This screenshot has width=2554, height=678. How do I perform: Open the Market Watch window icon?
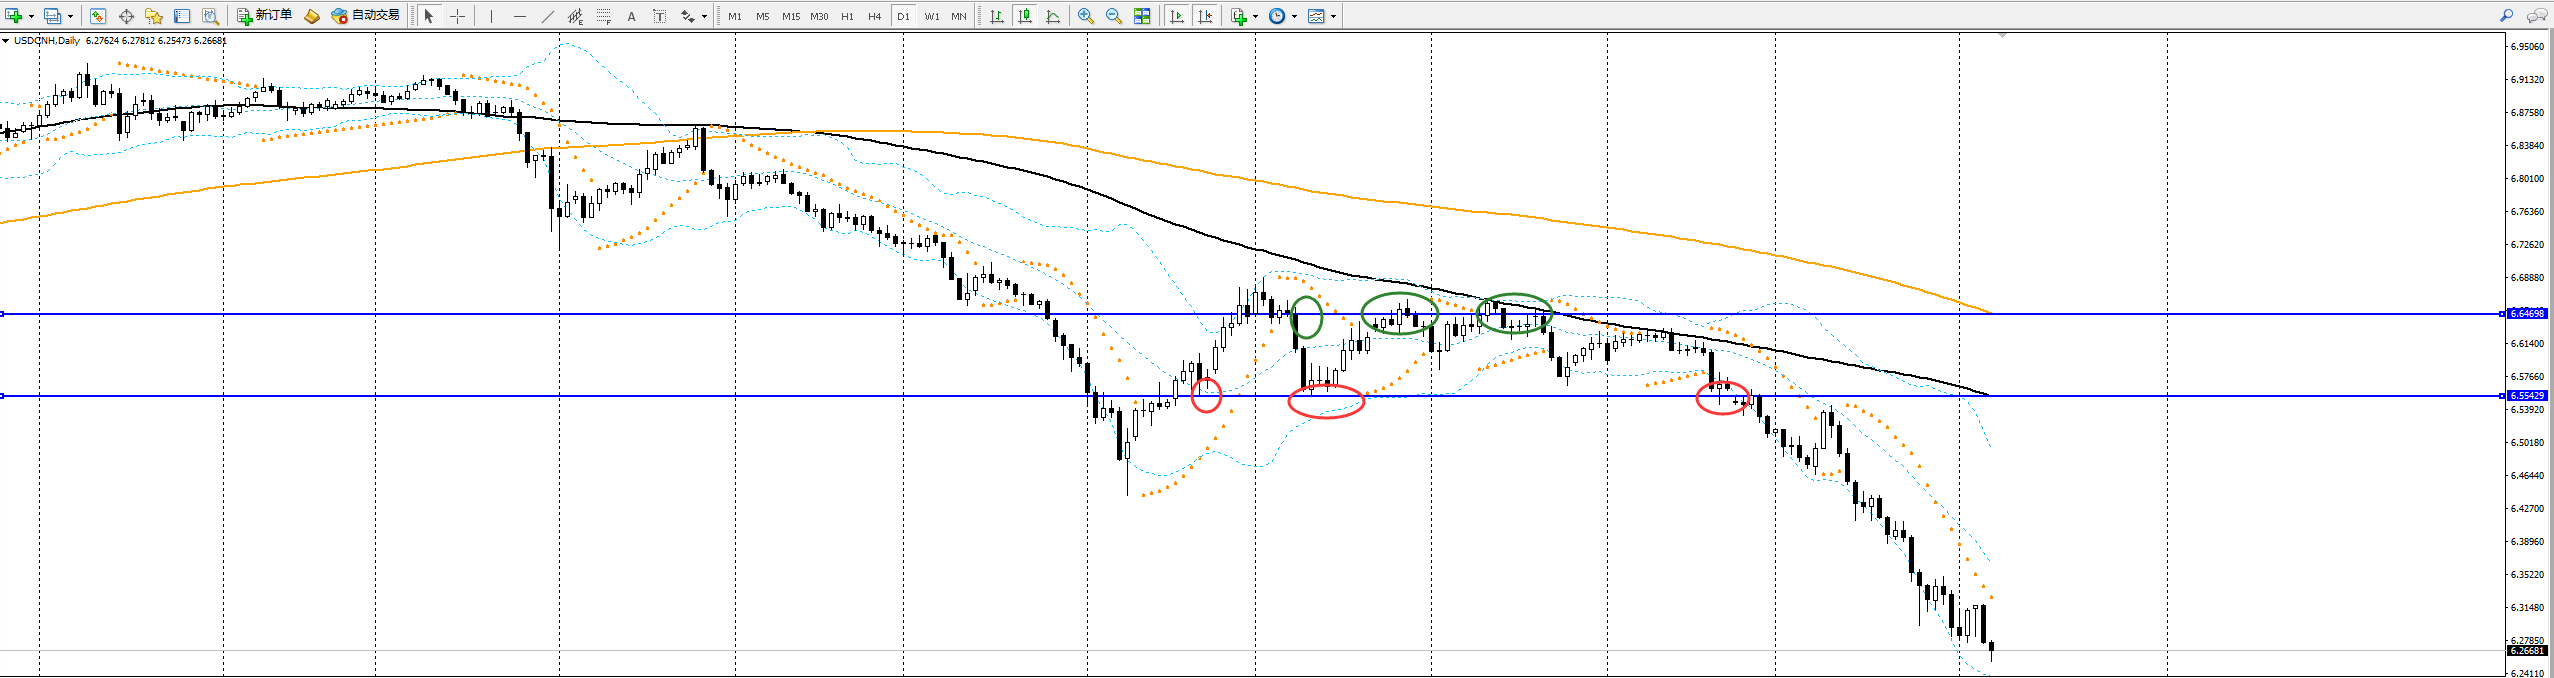pyautogui.click(x=98, y=16)
